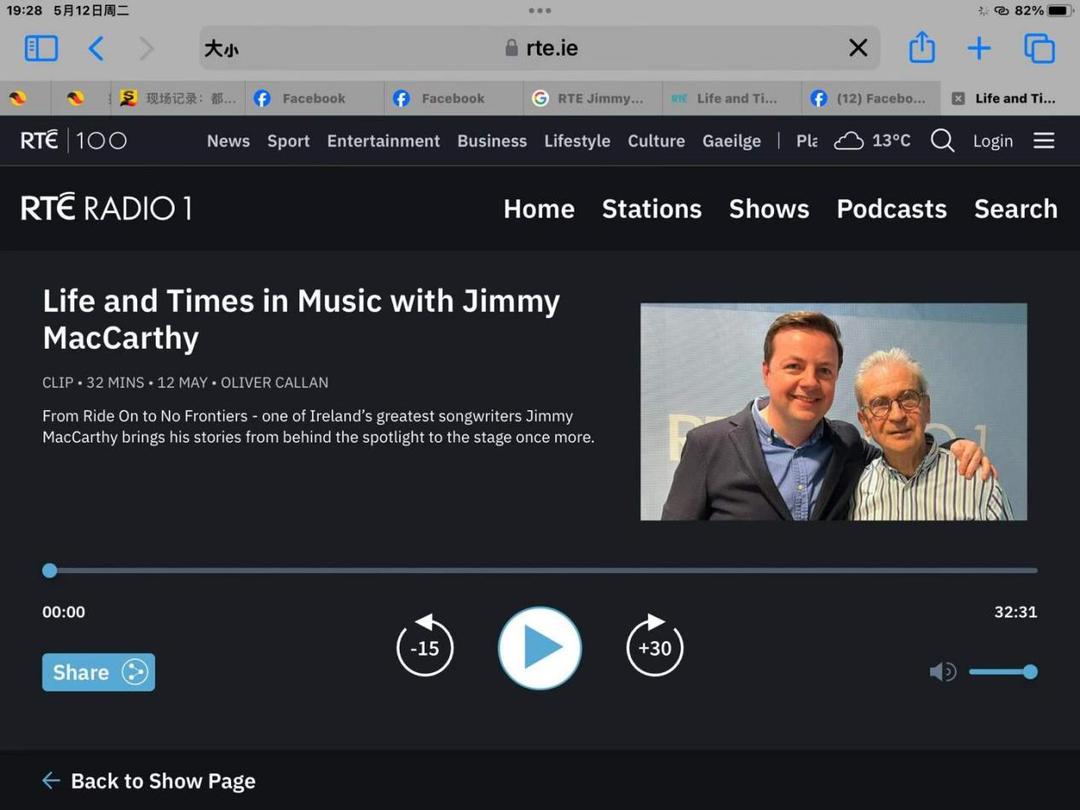This screenshot has height=810, width=1080.
Task: Open Entertainment section
Action: pyautogui.click(x=383, y=141)
